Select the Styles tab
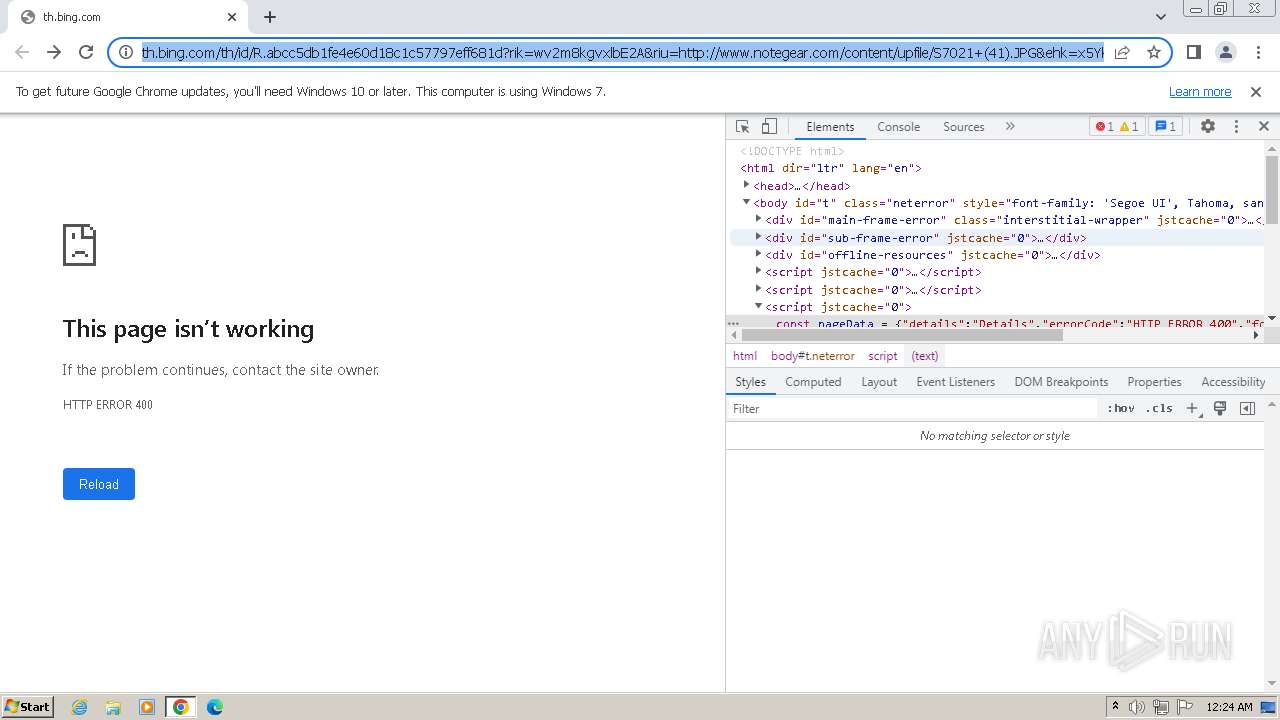 click(x=750, y=382)
